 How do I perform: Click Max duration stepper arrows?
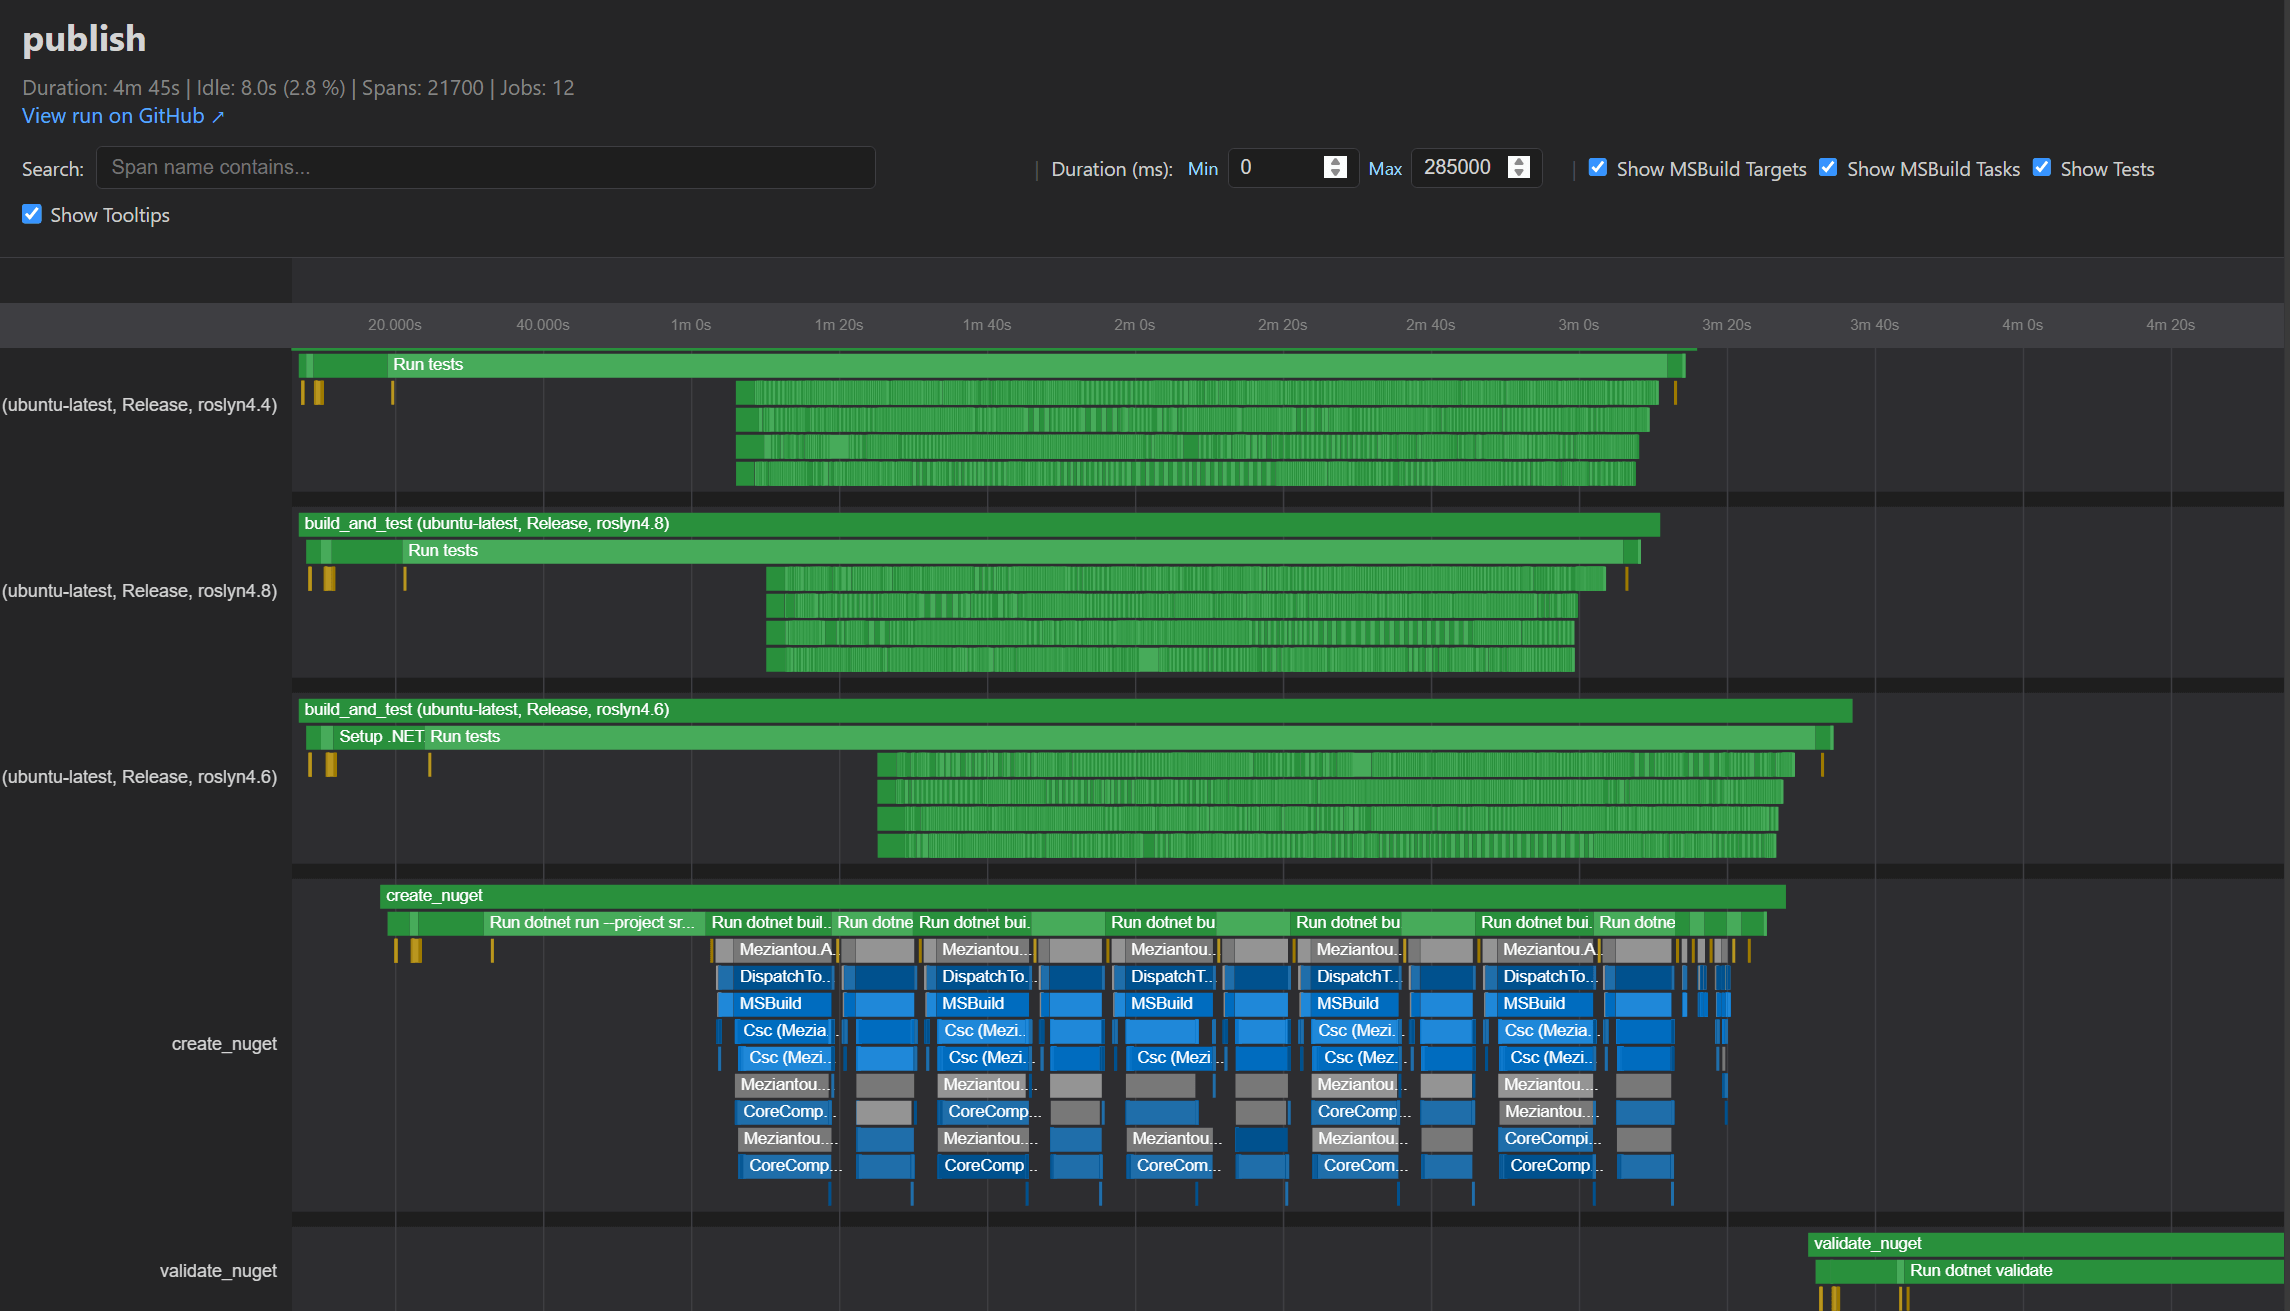point(1519,167)
